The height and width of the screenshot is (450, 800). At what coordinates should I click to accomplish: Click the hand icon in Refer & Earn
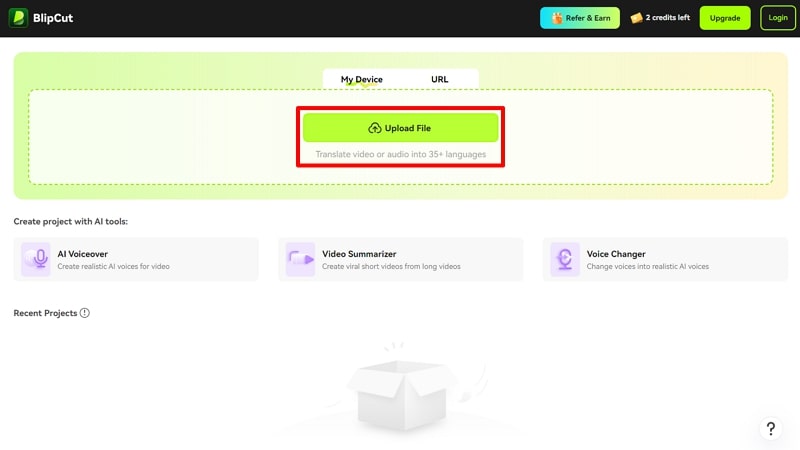557,18
